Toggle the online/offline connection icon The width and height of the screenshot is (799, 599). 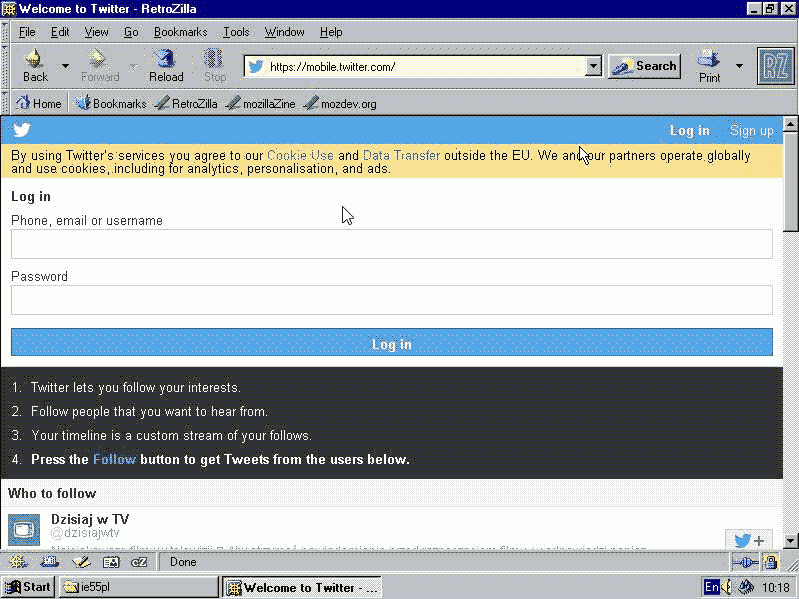coord(745,562)
